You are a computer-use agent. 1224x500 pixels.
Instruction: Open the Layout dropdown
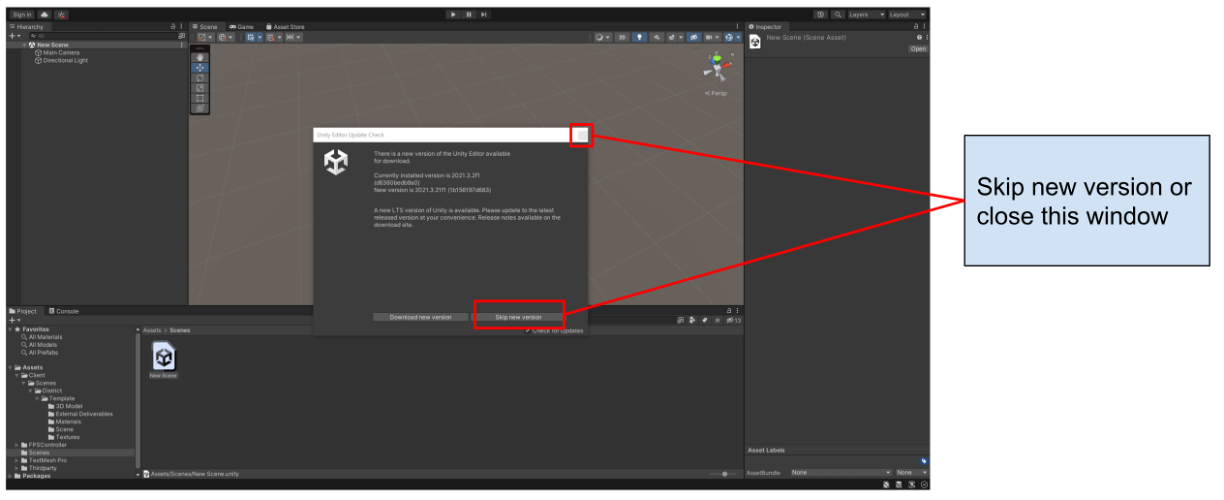coord(908,15)
